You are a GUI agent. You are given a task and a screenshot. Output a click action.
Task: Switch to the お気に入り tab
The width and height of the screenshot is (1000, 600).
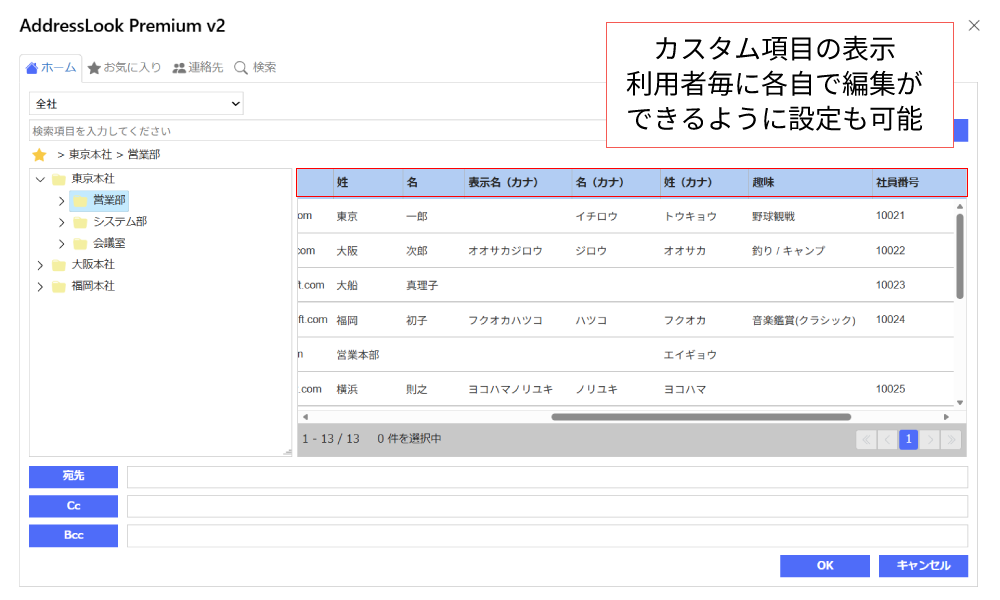[124, 68]
